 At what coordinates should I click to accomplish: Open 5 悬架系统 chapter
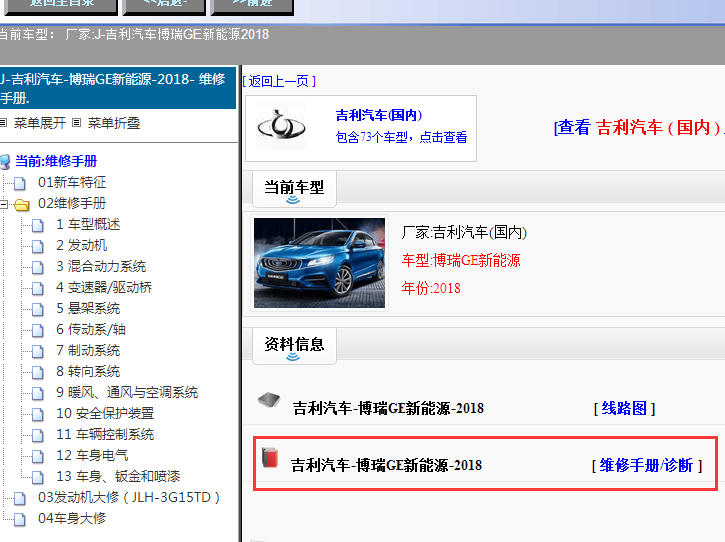[x=88, y=308]
